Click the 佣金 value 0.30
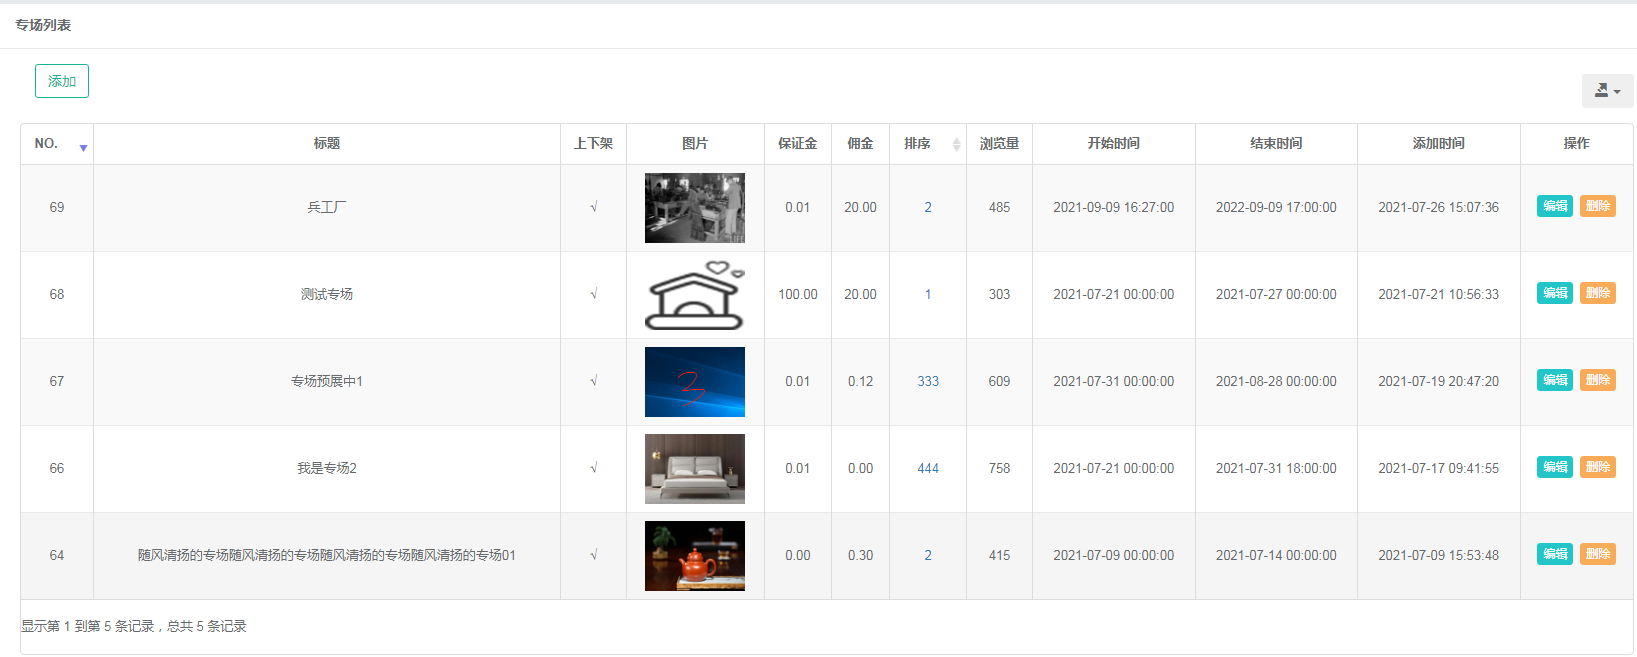Viewport: 1637px width, 657px height. click(860, 556)
